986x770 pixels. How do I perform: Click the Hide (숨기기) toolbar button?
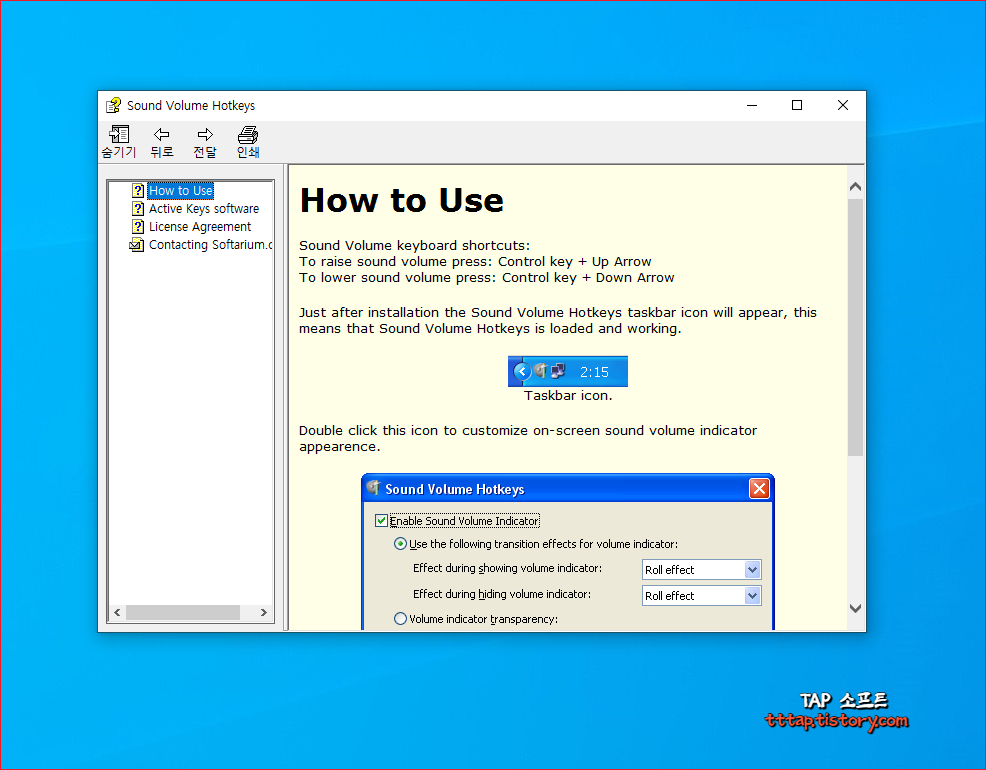[x=119, y=141]
